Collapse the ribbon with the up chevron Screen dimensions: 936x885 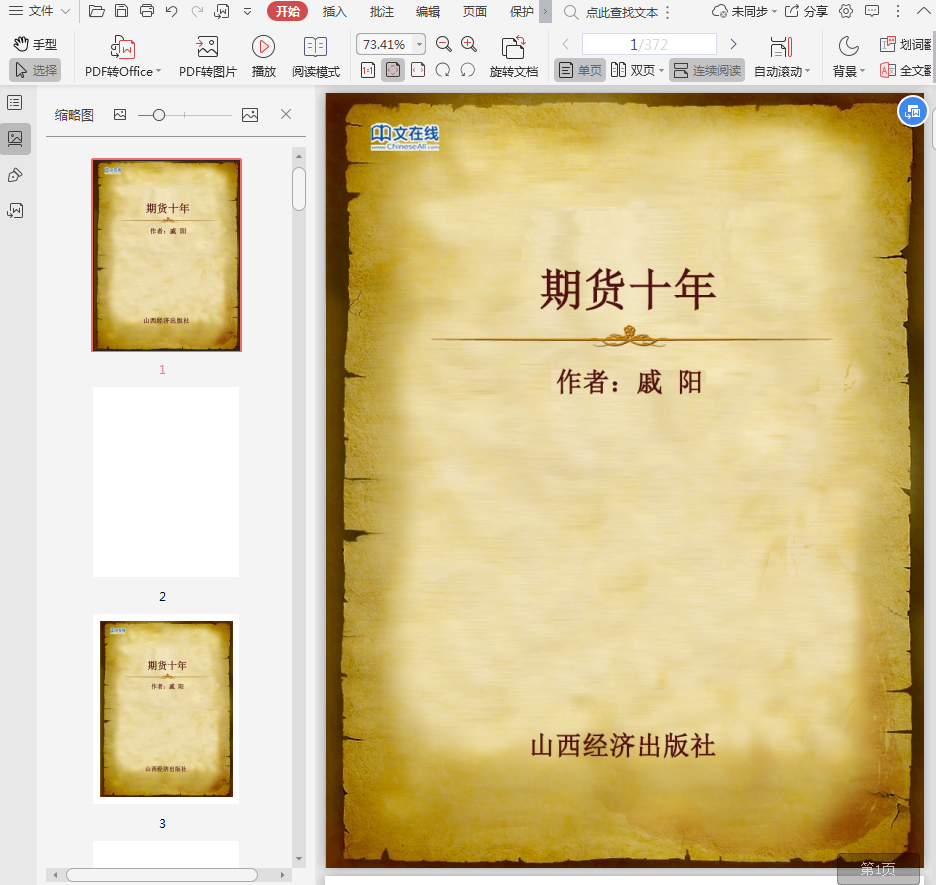[923, 11]
